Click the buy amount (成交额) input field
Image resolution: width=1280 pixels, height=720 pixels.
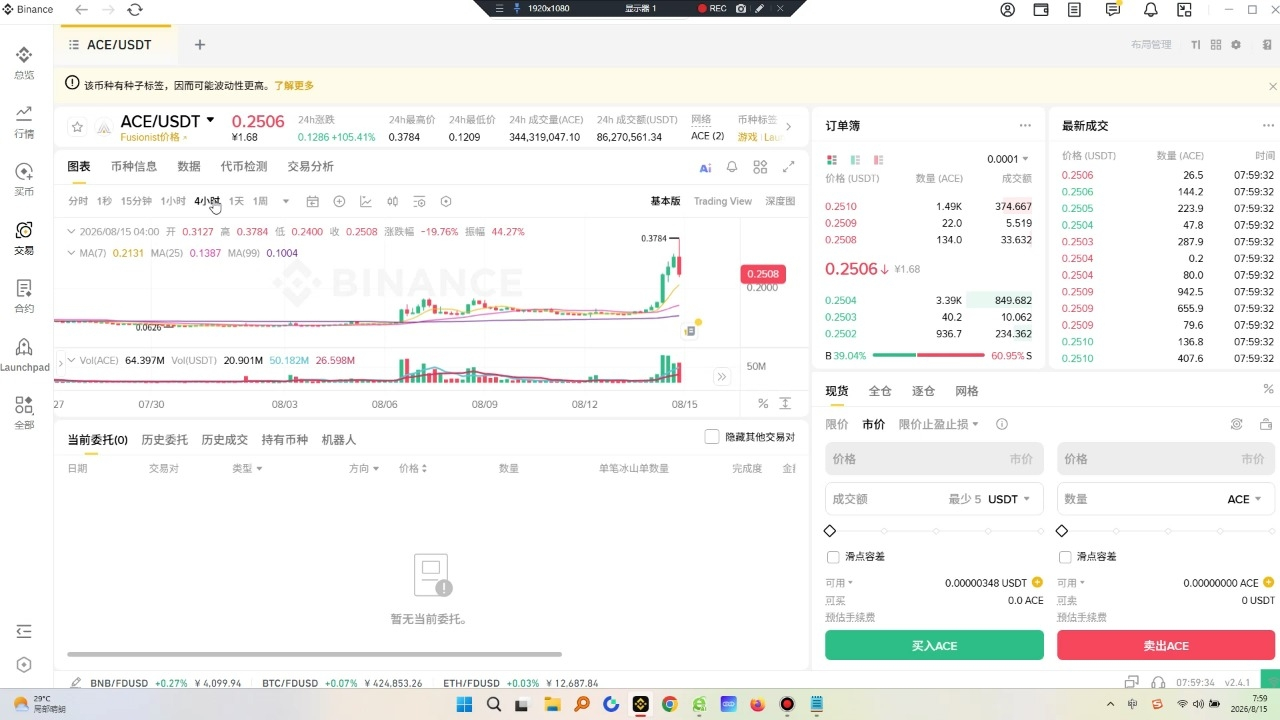click(934, 499)
